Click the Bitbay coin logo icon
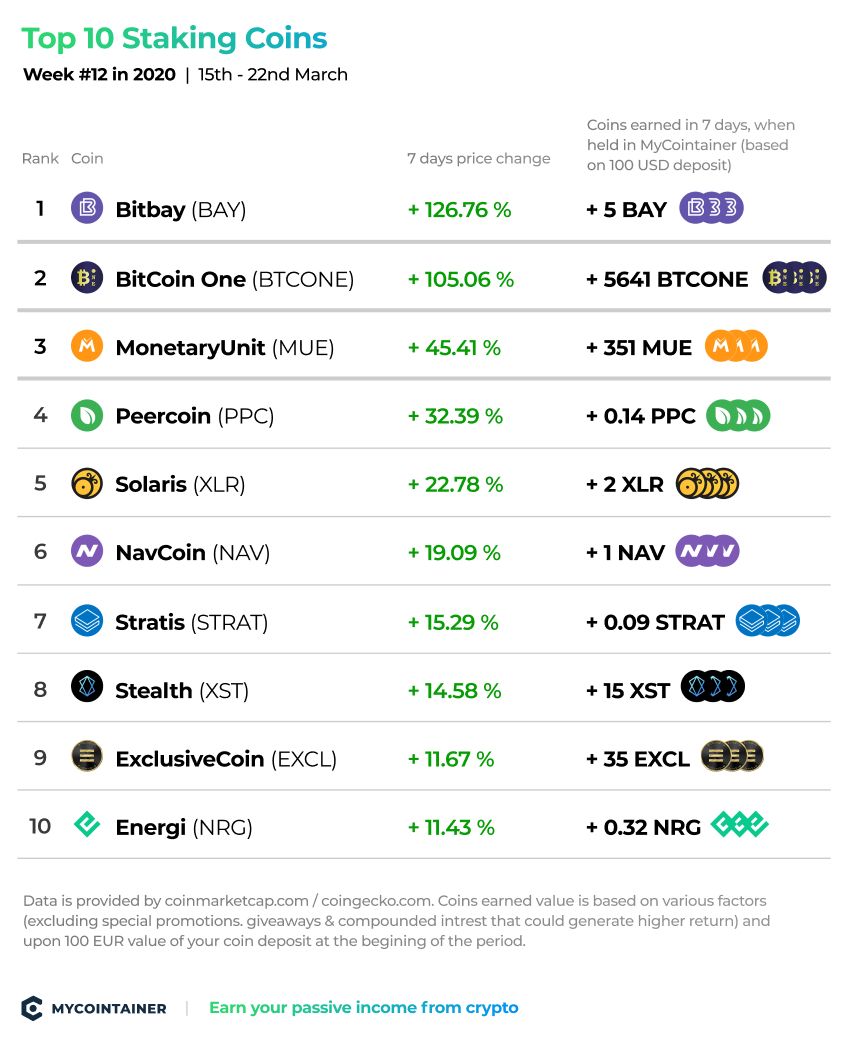Screen dimensions: 858x1056 pyautogui.click(x=87, y=208)
